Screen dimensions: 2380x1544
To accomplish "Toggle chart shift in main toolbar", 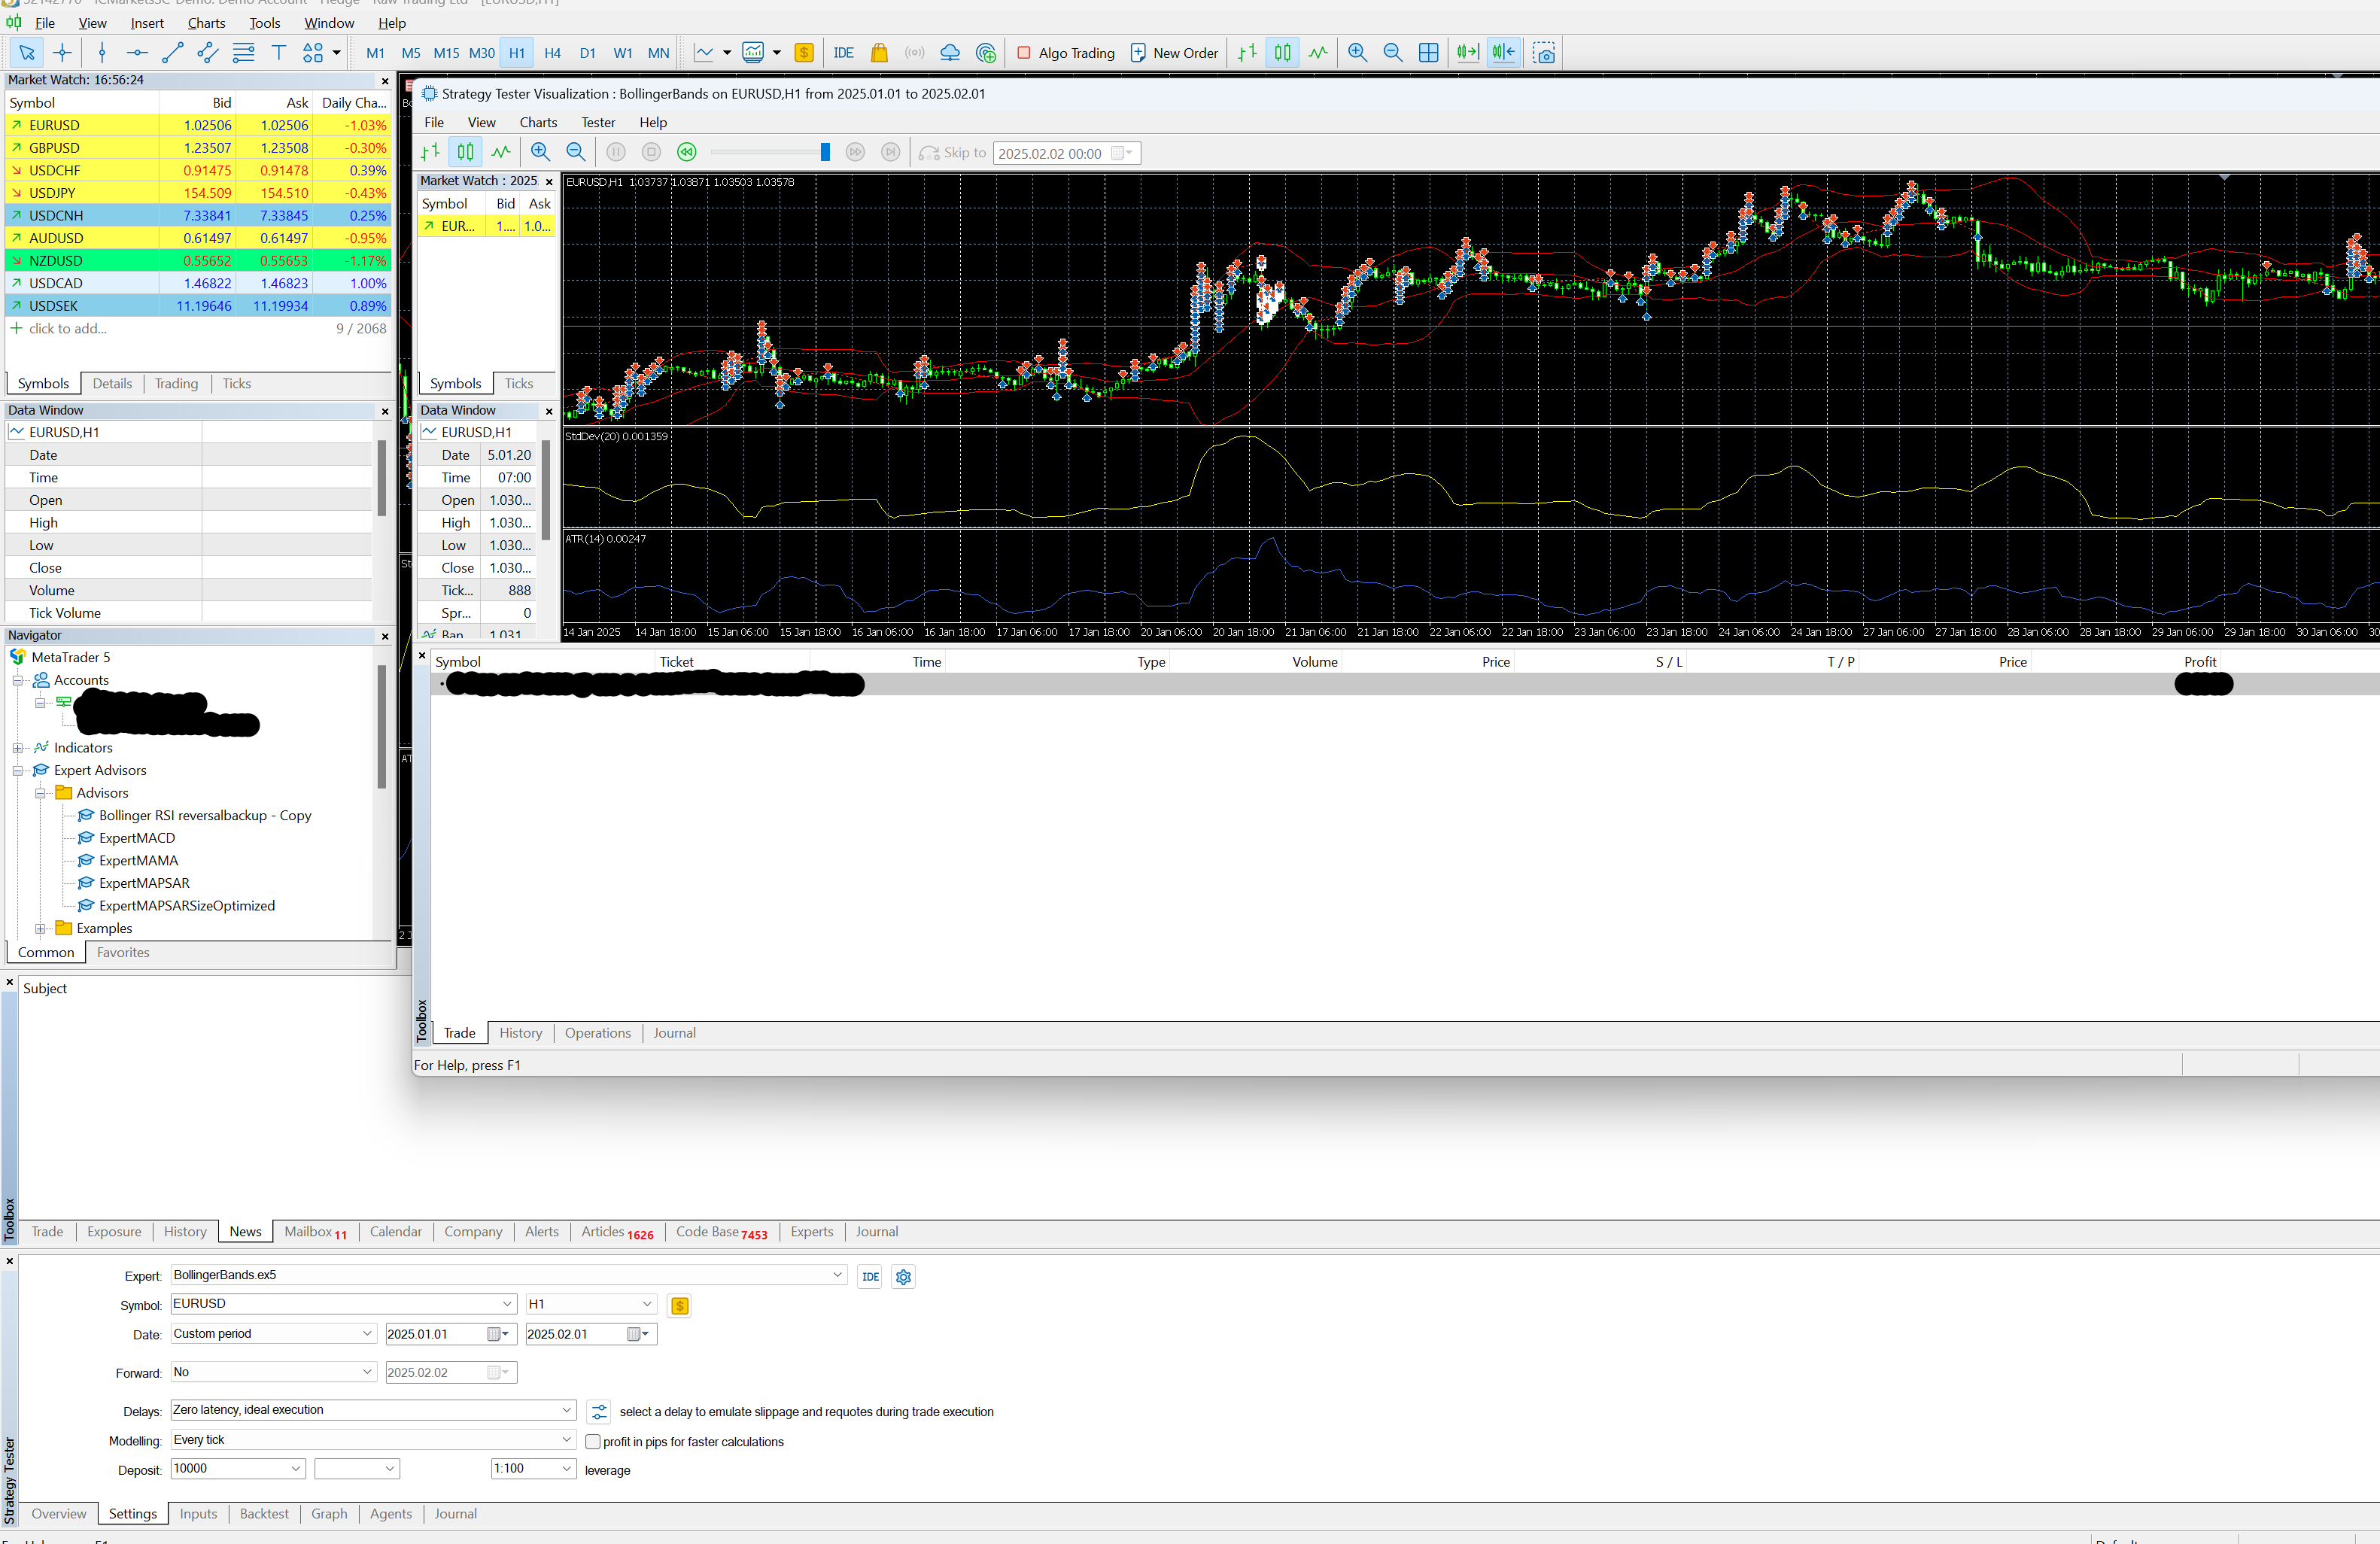I will pyautogui.click(x=1503, y=53).
